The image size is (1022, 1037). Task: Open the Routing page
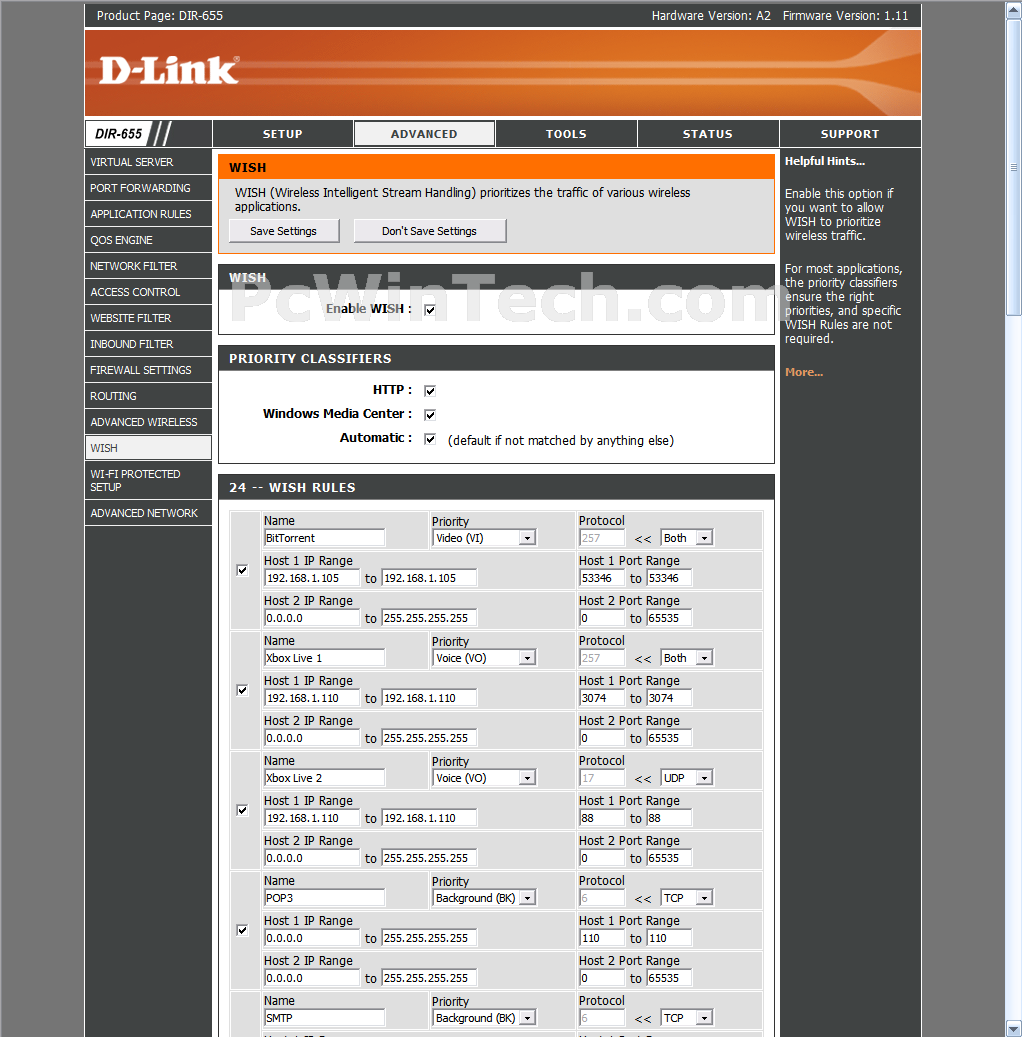click(x=148, y=396)
